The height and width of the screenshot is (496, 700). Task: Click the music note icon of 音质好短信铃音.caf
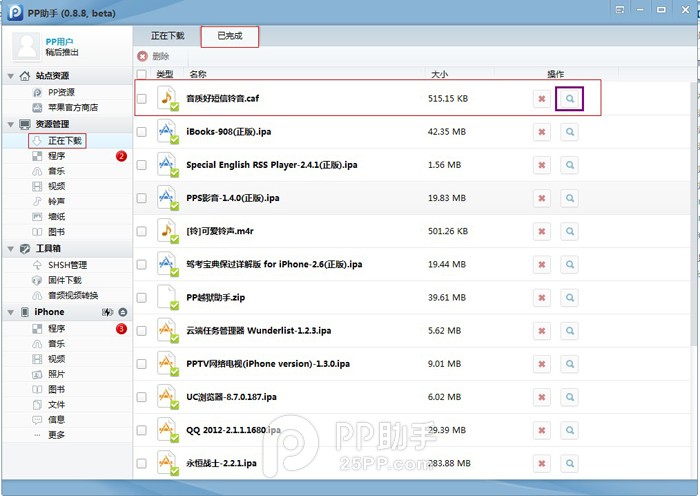[x=167, y=98]
